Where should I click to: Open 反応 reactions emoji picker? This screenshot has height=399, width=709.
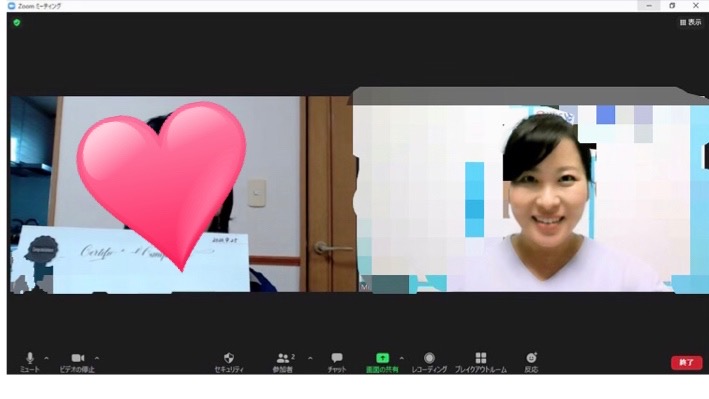coord(531,362)
